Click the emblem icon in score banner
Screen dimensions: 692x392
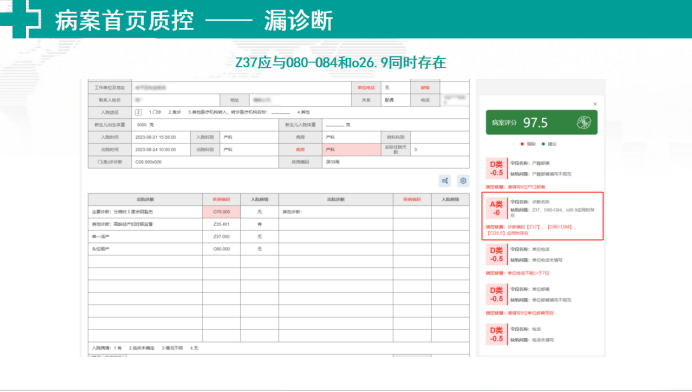(x=584, y=122)
